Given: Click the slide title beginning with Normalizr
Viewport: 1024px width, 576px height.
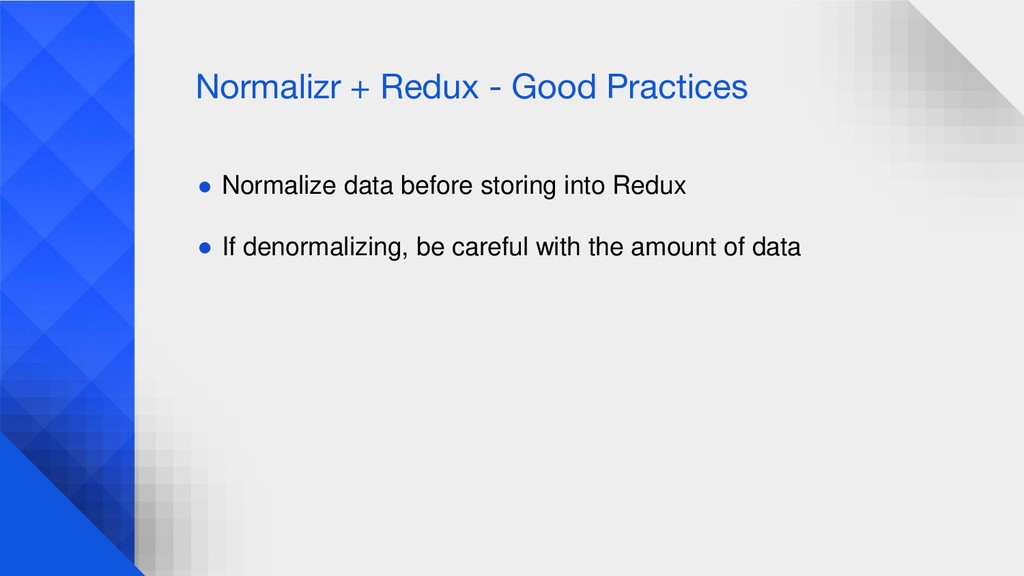Looking at the screenshot, I should point(472,87).
